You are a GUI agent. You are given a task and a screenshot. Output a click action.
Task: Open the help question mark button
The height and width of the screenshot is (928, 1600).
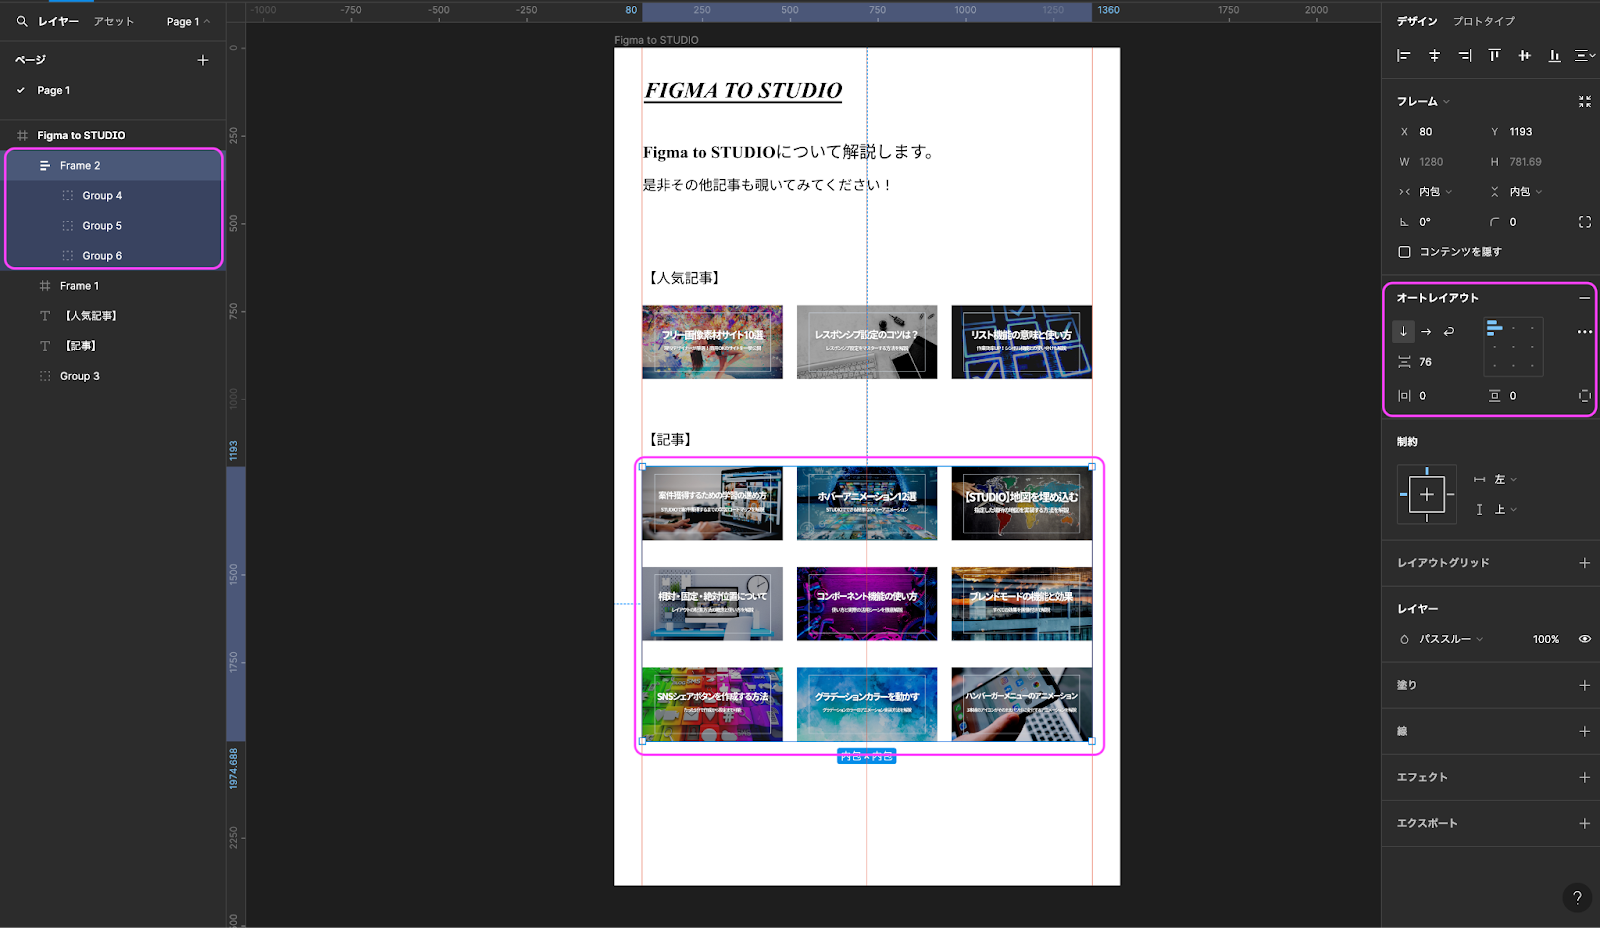(x=1577, y=898)
